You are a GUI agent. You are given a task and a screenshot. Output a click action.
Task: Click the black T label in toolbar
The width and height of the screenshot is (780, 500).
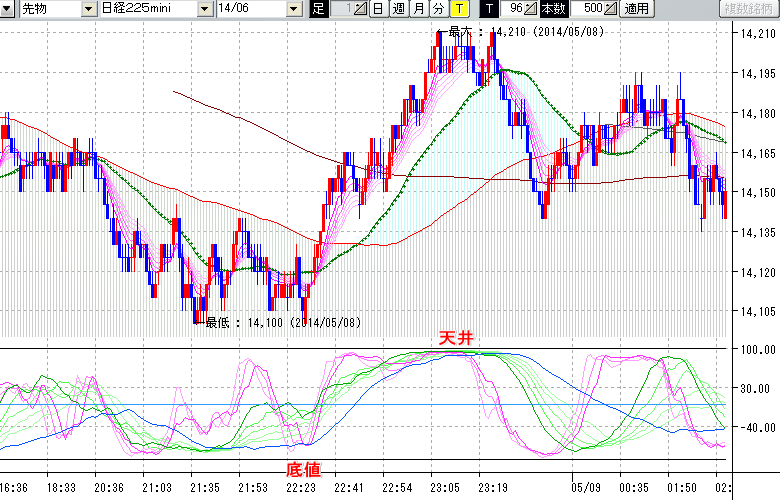(489, 9)
